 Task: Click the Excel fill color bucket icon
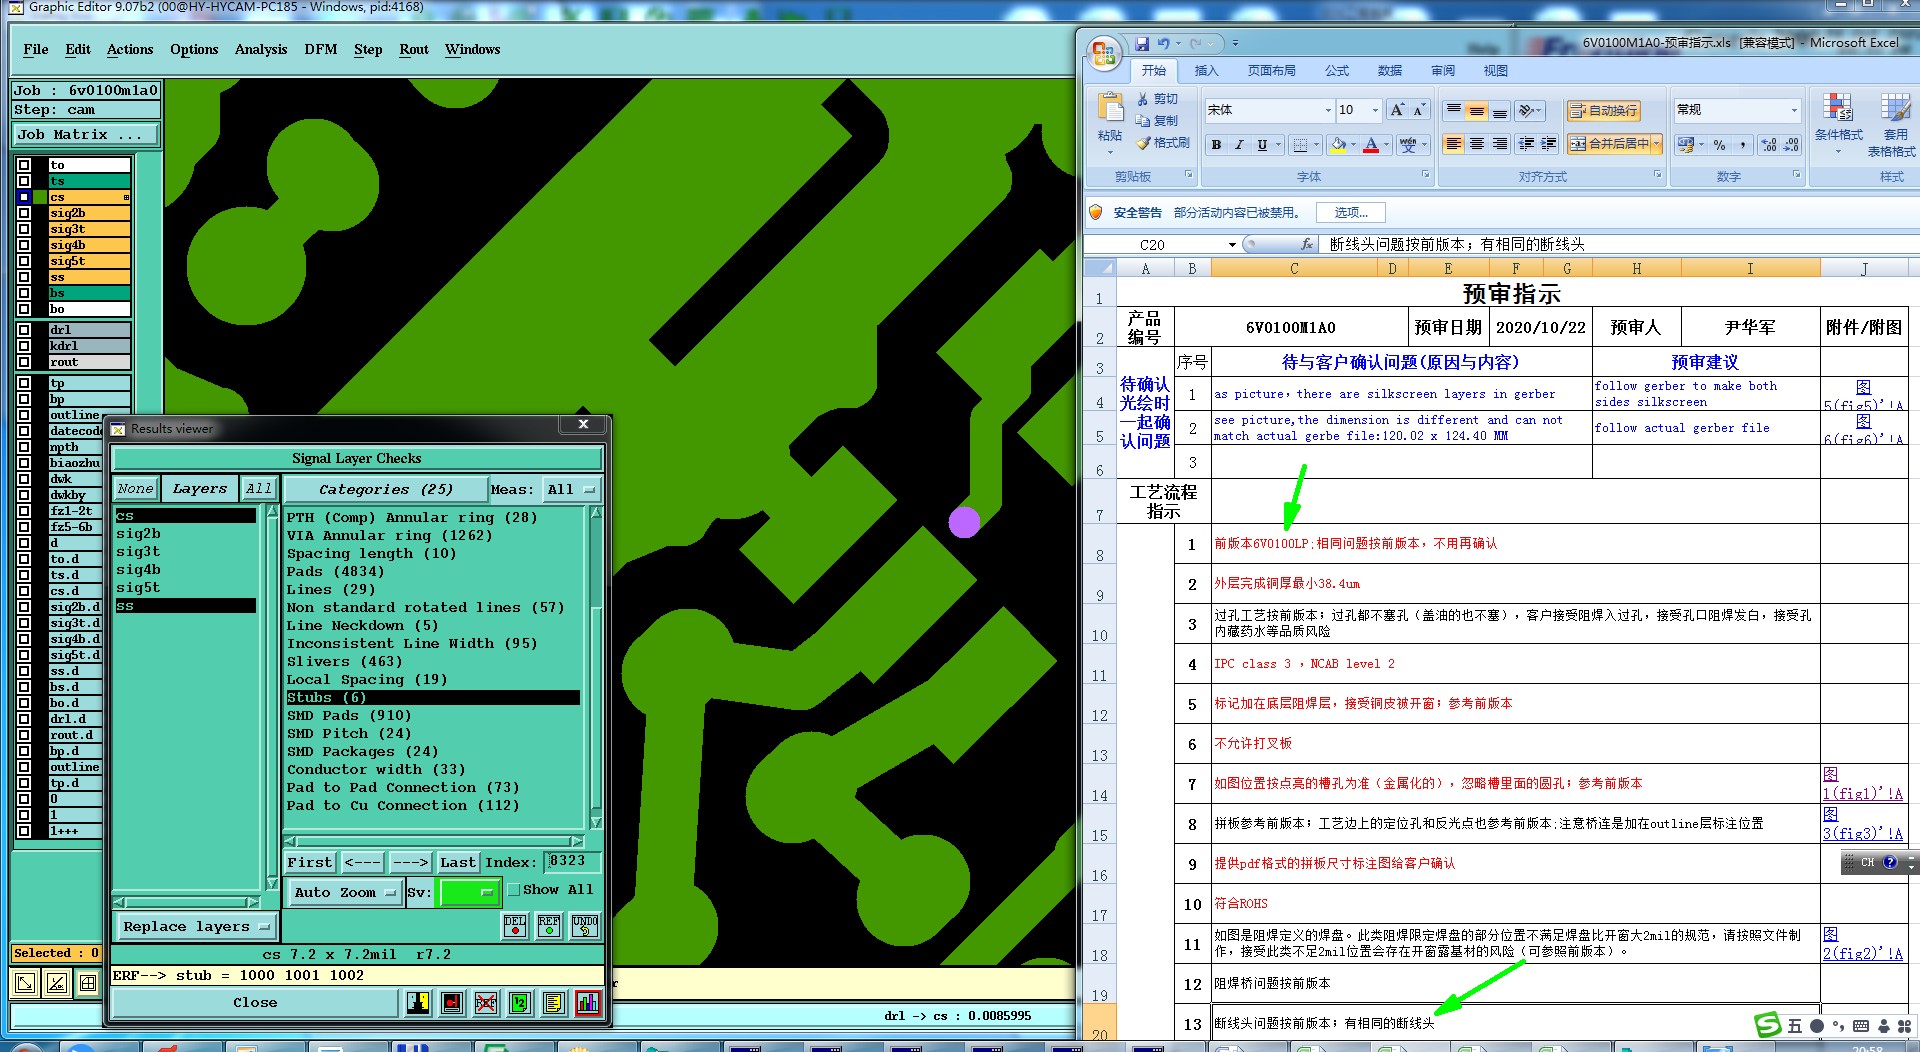(x=1339, y=145)
